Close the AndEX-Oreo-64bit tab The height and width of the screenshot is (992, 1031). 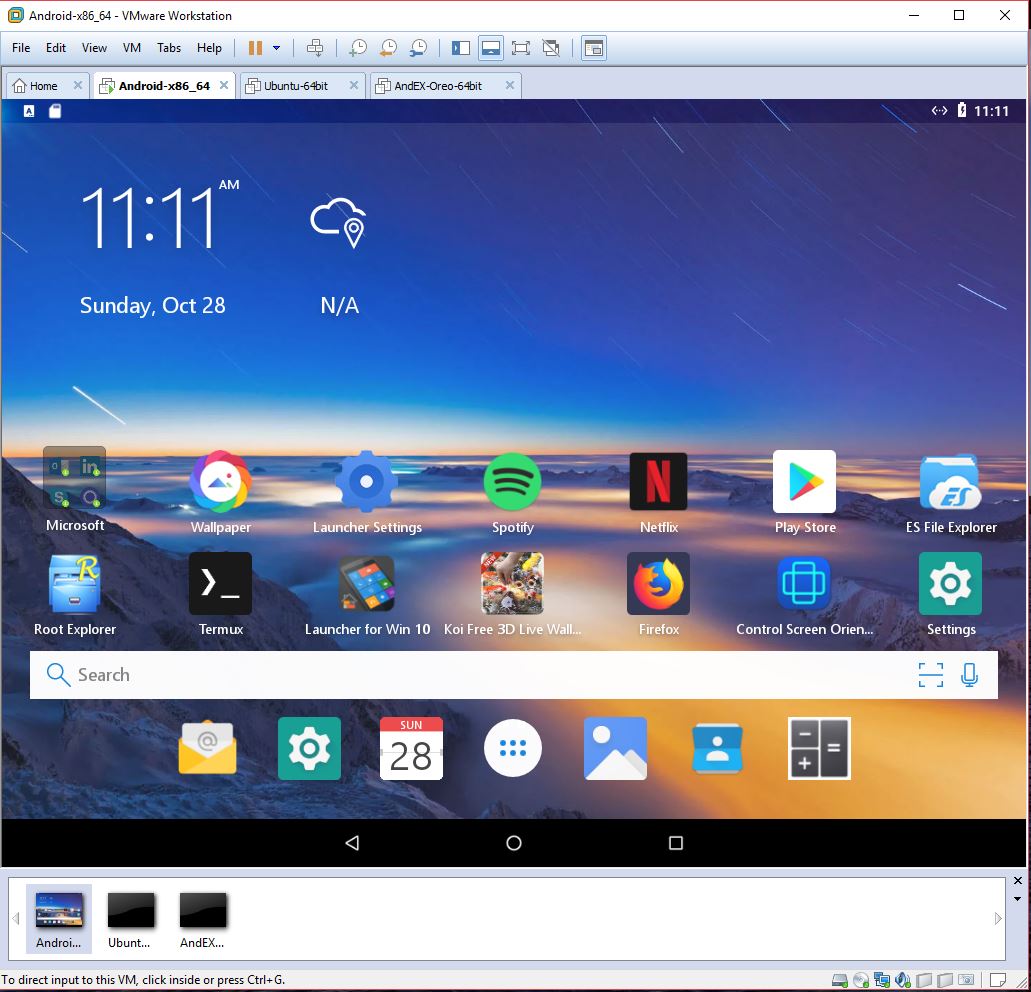click(x=510, y=85)
